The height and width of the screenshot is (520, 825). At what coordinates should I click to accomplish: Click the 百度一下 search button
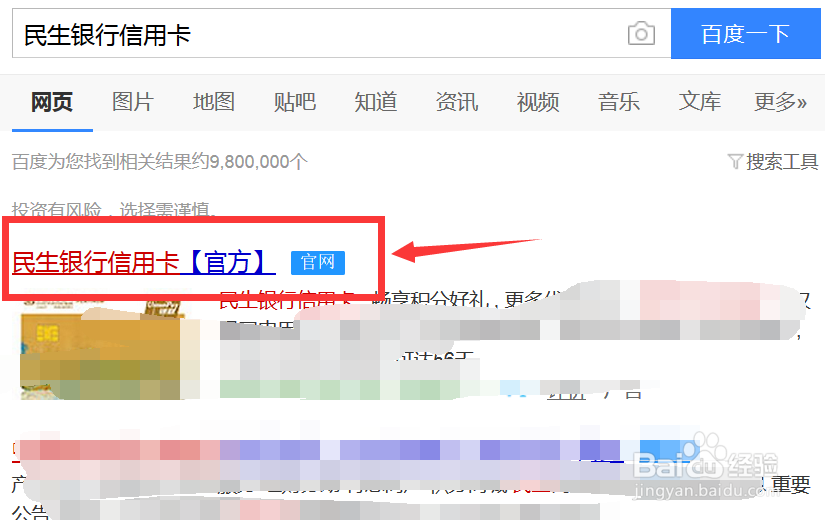[746, 34]
